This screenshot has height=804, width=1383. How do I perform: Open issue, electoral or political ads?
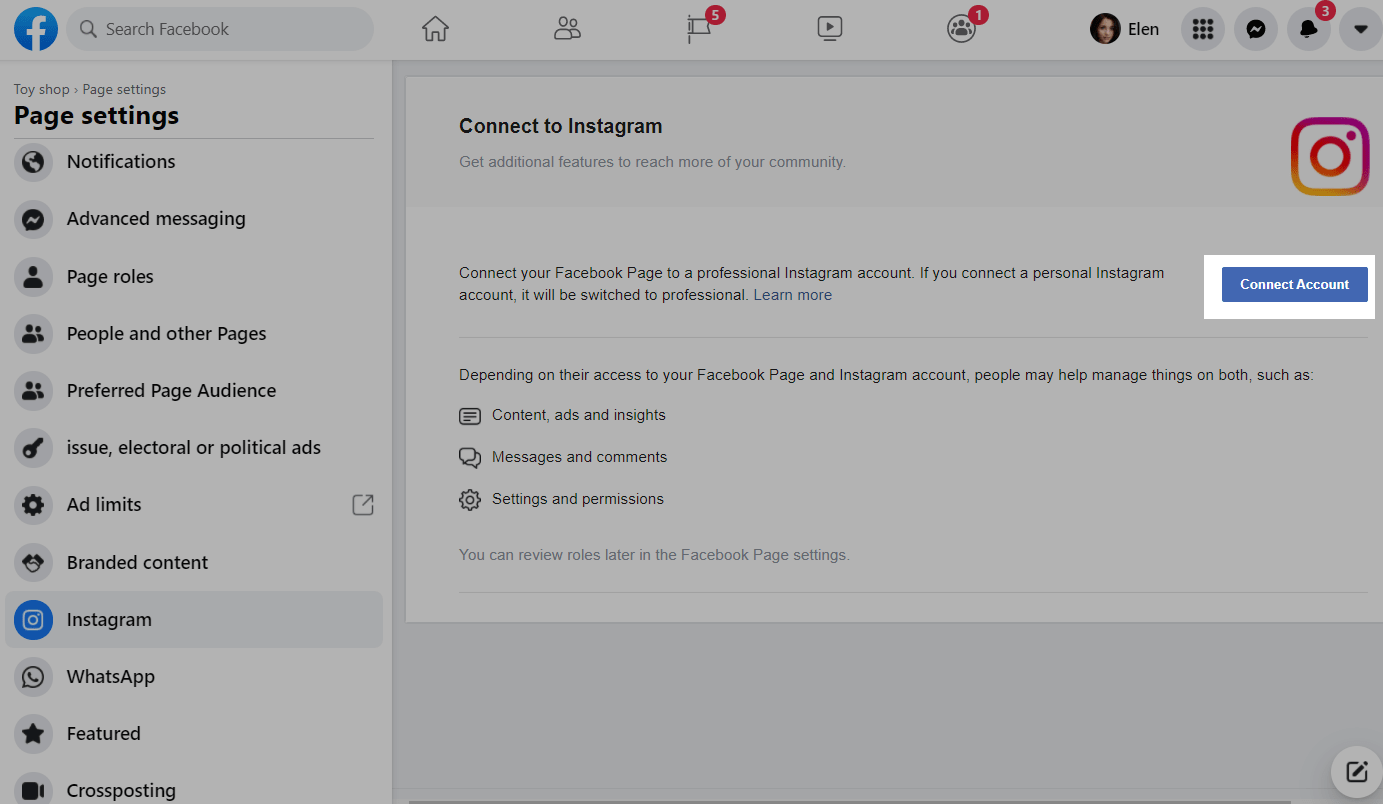194,448
